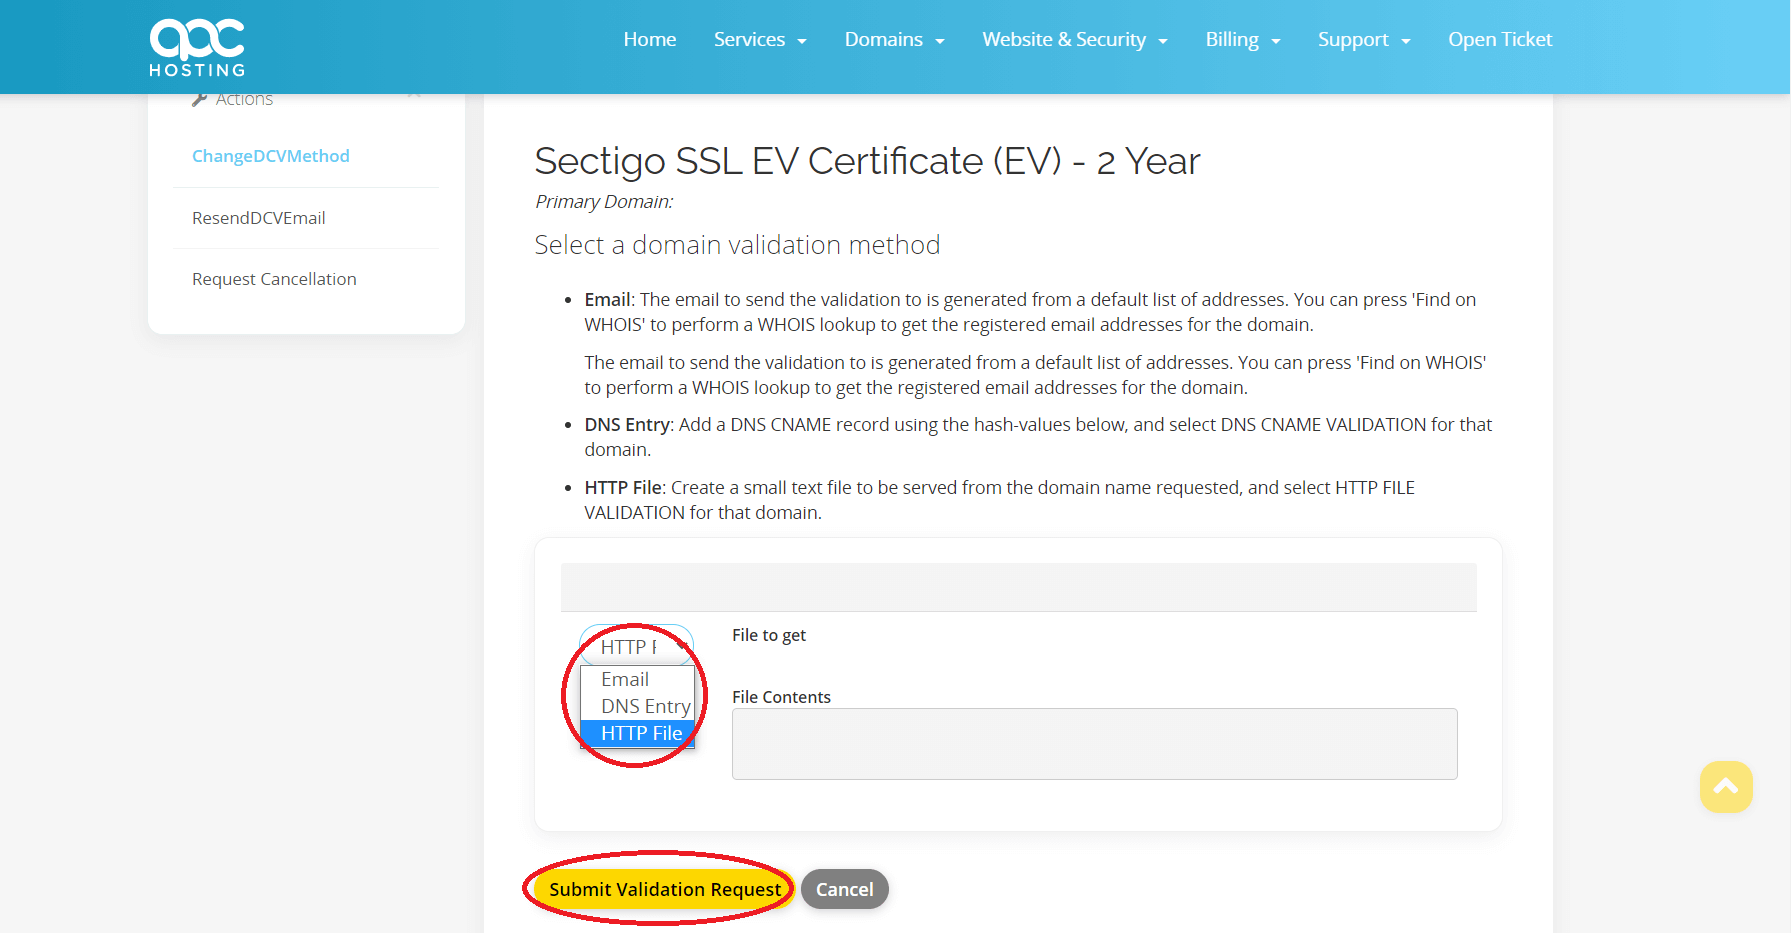
Task: Click the Sectigo SSL EV Certificate title
Action: tap(867, 161)
